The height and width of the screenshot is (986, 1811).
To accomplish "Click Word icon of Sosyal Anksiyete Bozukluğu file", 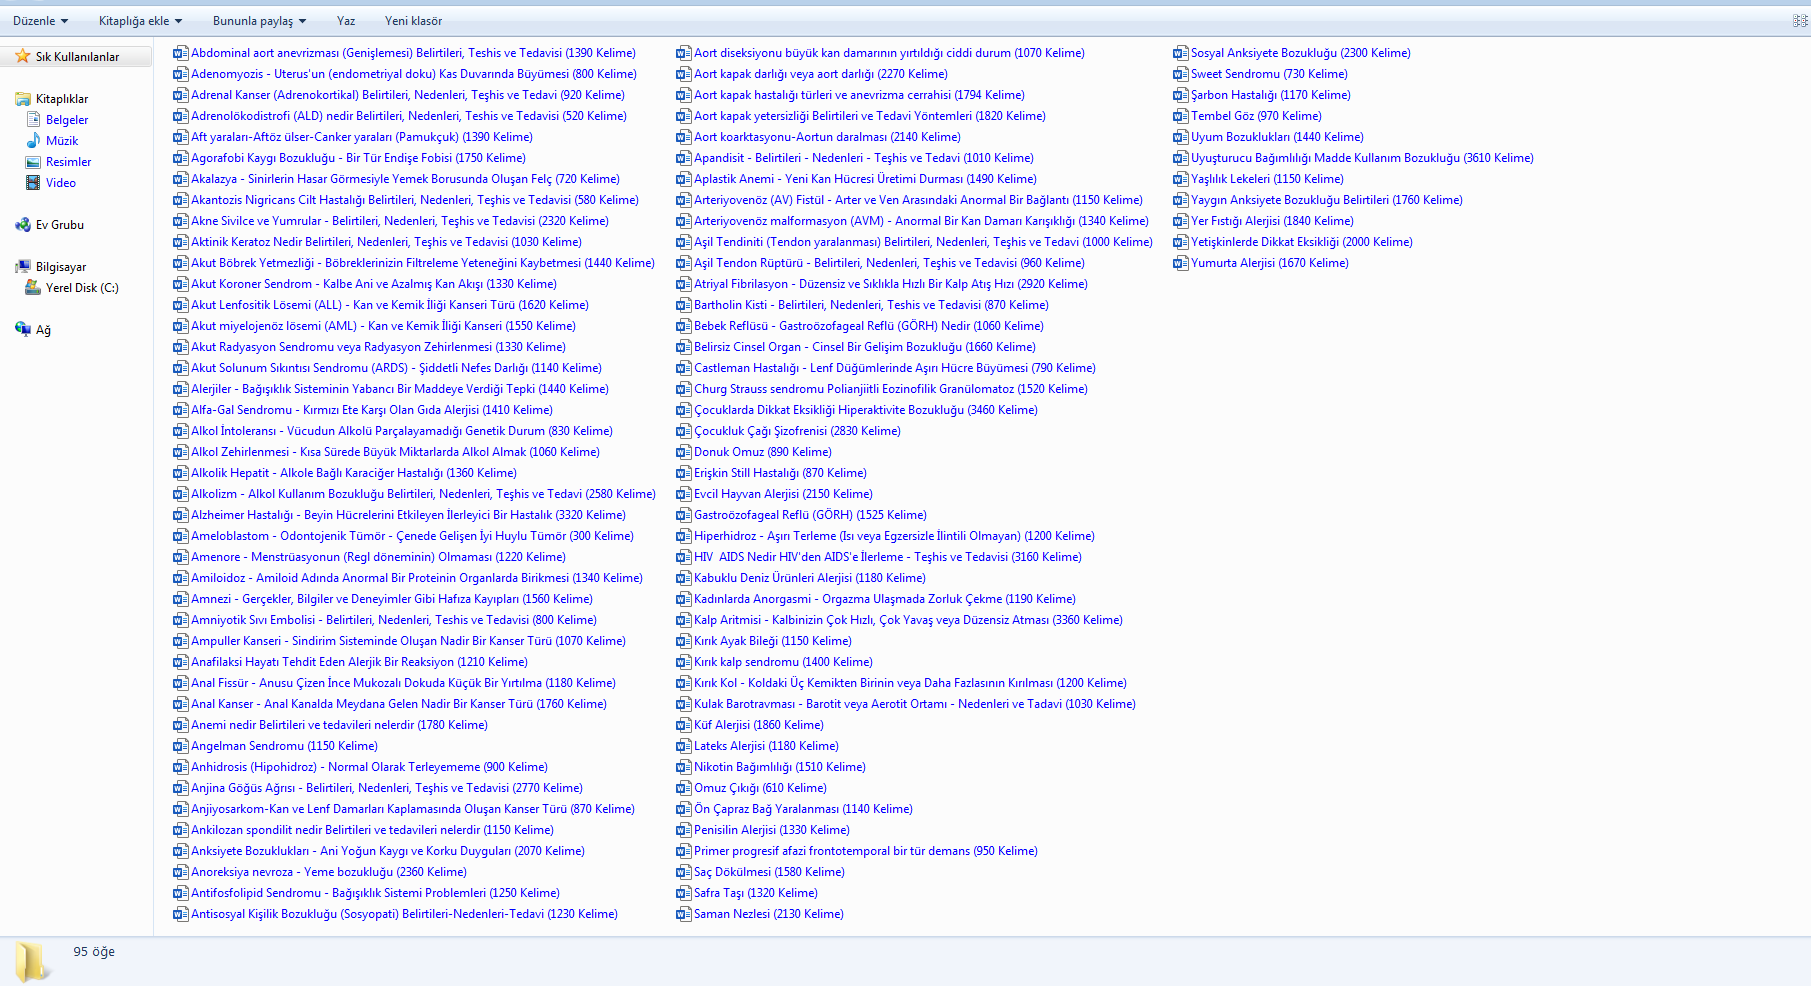I will tap(1180, 53).
